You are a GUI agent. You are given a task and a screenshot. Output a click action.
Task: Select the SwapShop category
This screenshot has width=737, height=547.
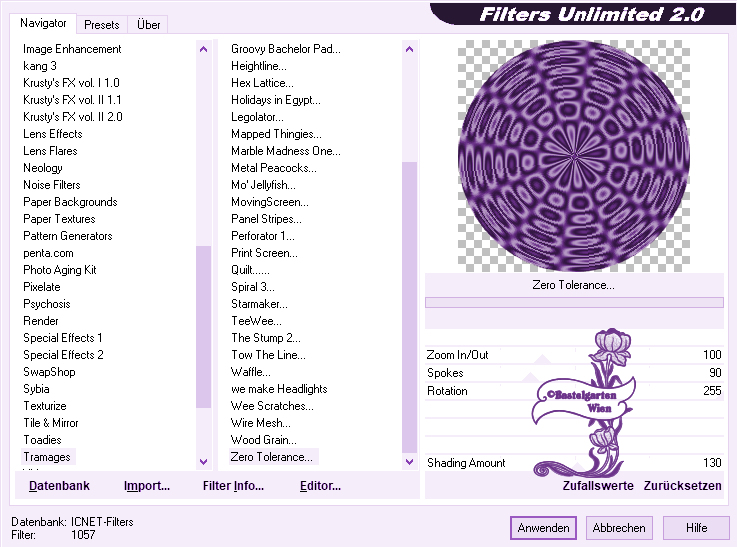[49, 372]
